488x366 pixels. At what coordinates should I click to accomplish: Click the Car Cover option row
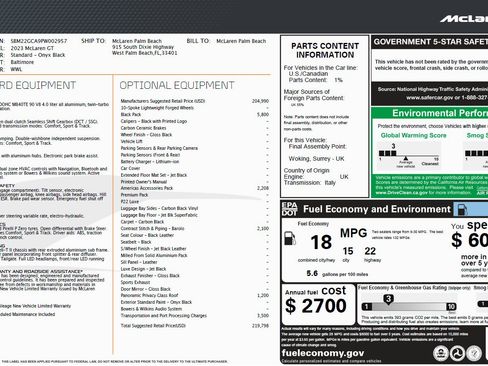(195, 168)
